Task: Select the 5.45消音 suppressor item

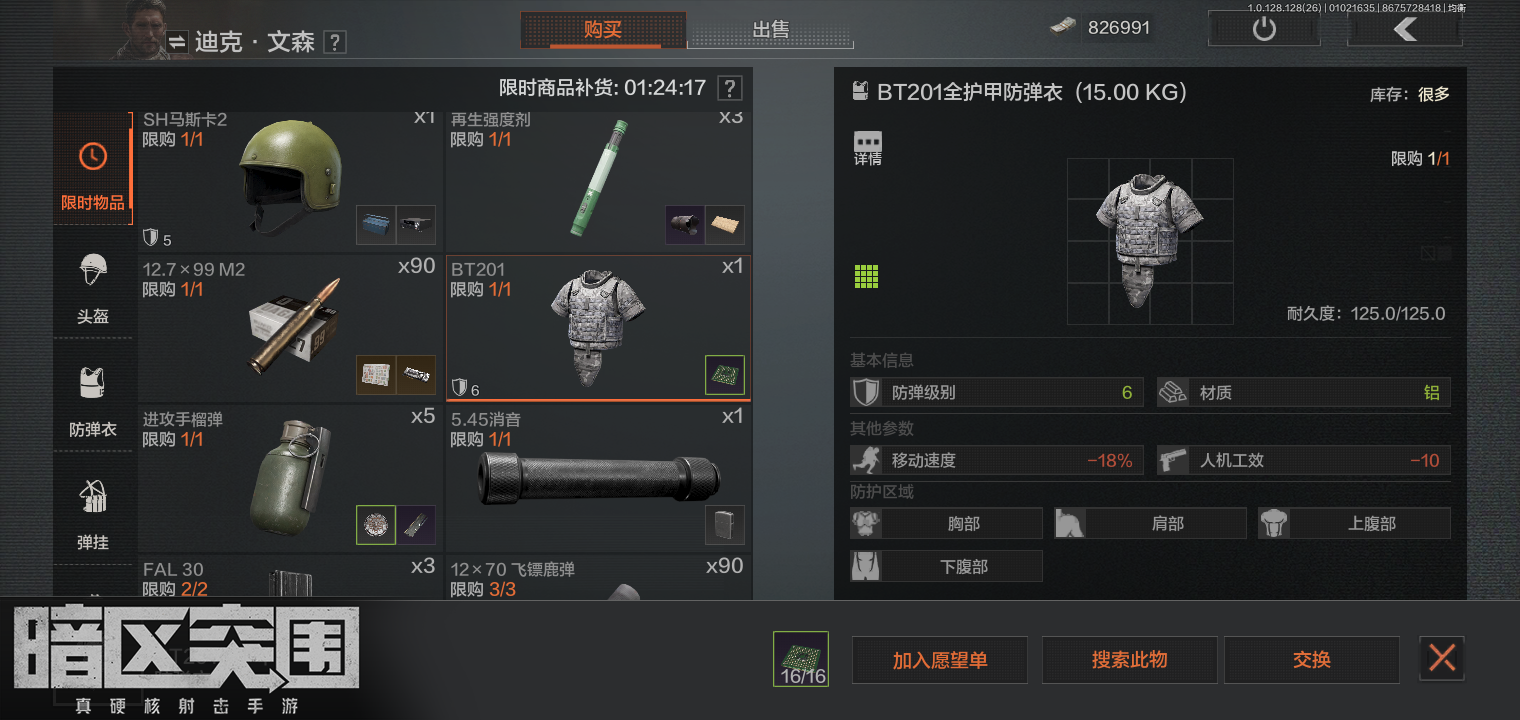Action: tap(598, 478)
